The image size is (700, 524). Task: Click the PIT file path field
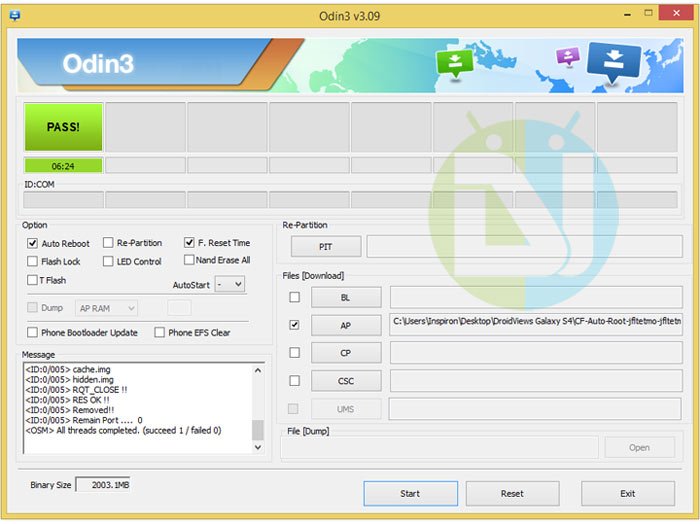(525, 246)
